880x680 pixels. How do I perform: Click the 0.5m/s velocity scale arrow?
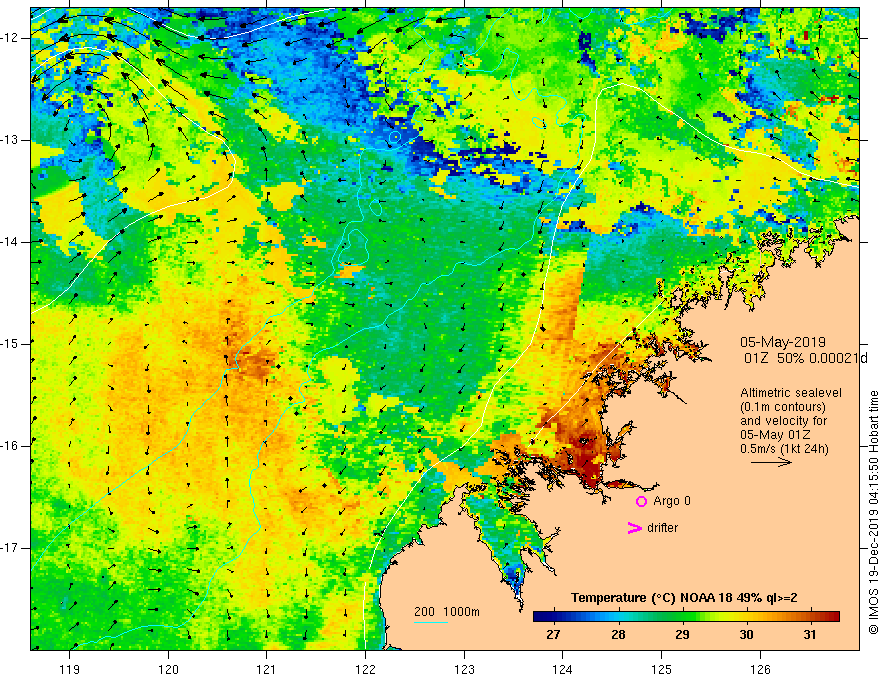click(x=771, y=462)
